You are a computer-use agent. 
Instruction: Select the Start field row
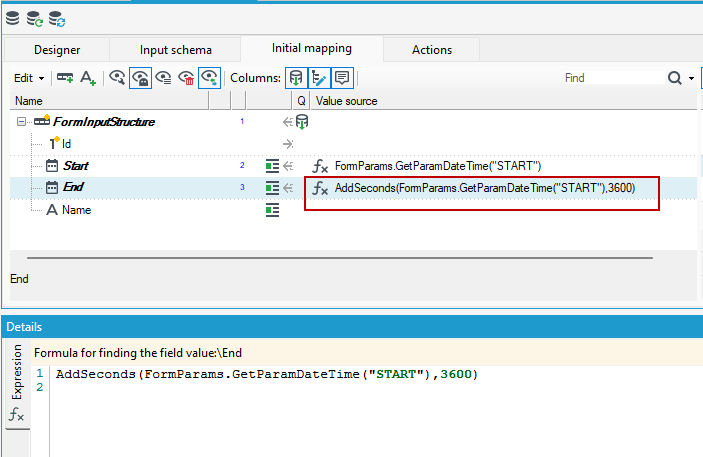pyautogui.click(x=353, y=166)
